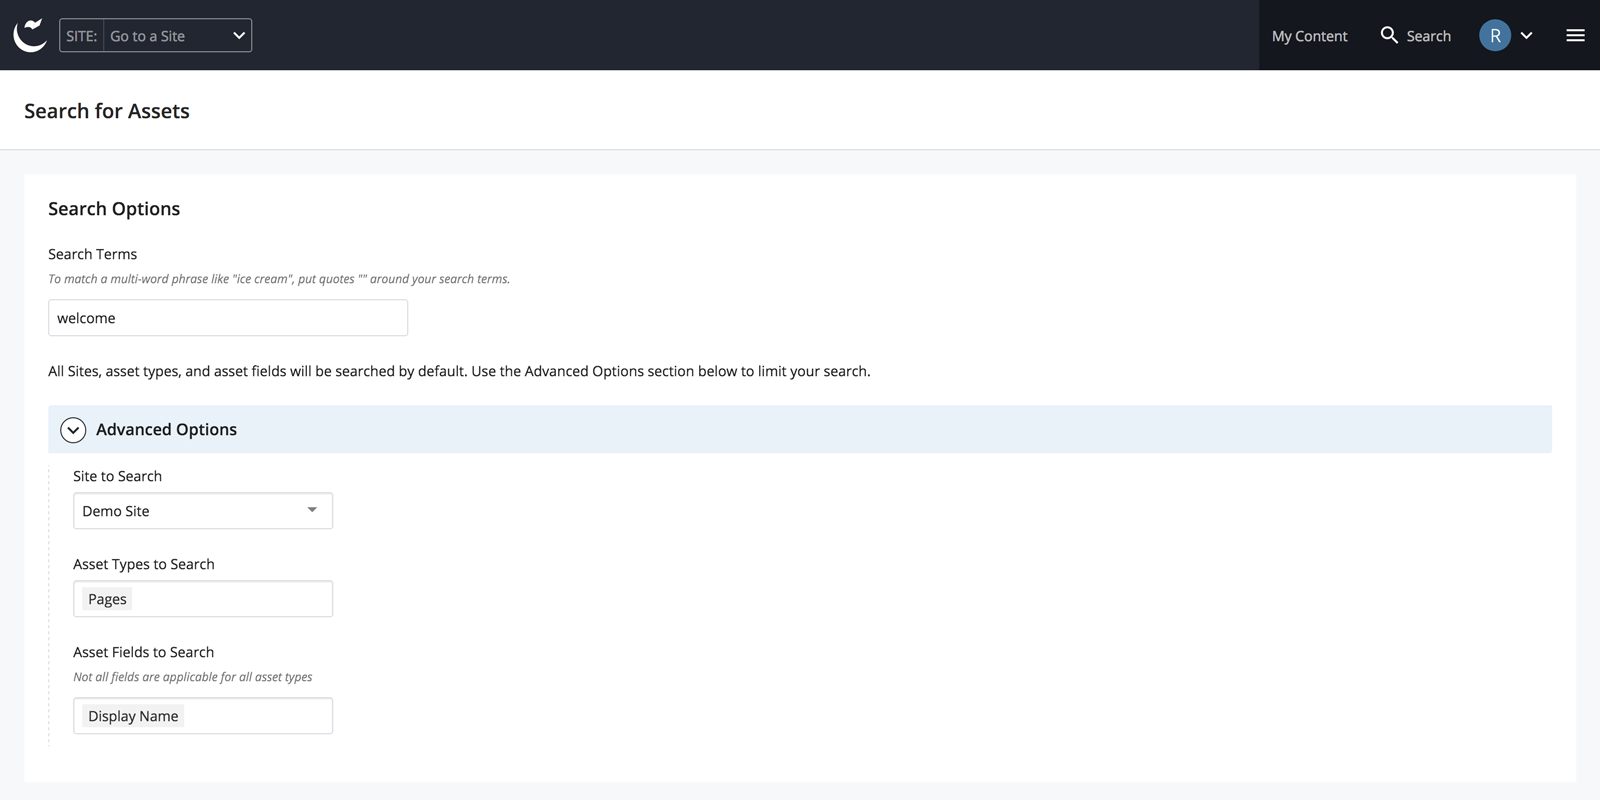Click the SITE: label in header
Viewport: 1600px width, 800px height.
(x=81, y=36)
